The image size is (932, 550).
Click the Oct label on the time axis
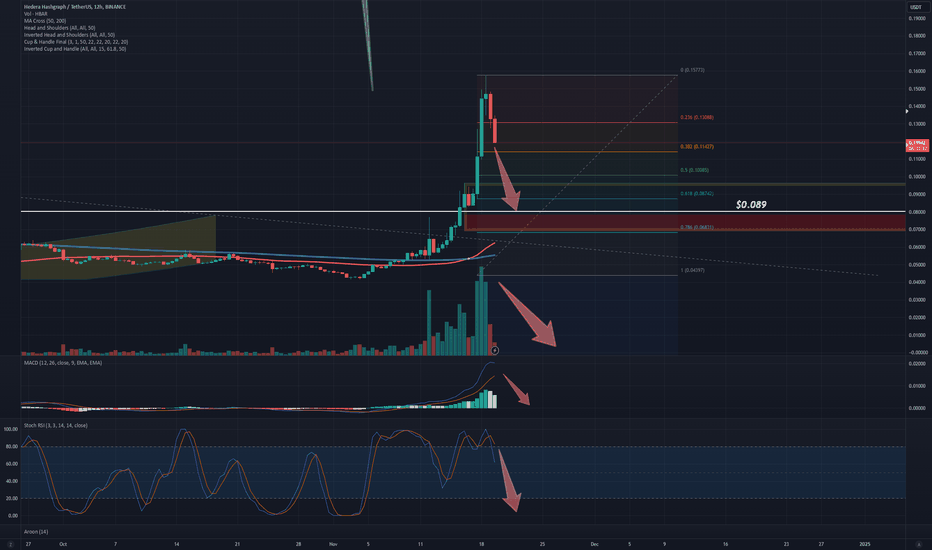click(63, 544)
